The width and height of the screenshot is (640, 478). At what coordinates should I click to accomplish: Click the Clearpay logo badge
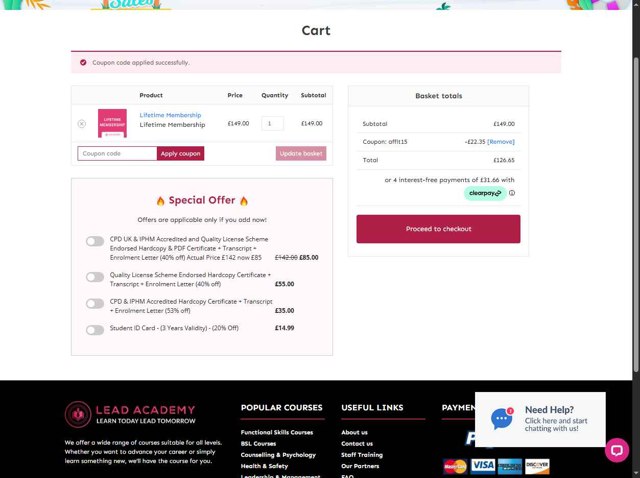[485, 193]
